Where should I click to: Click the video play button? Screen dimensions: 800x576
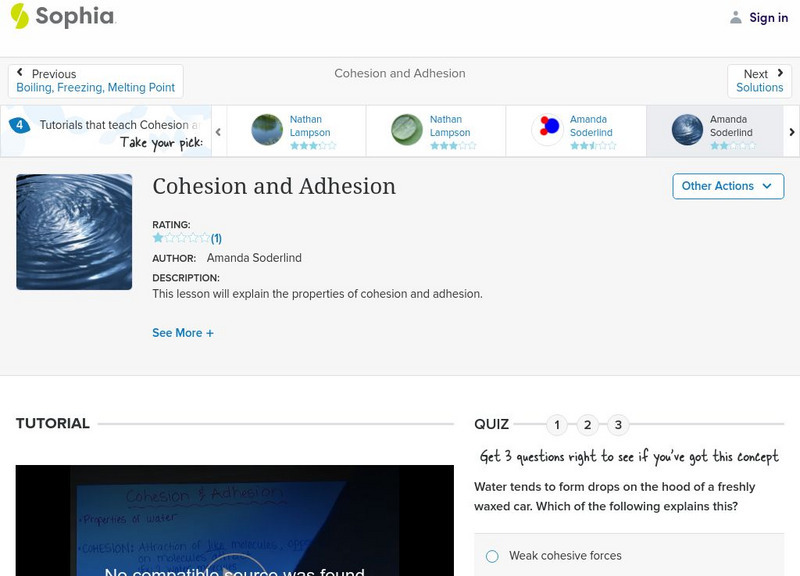pyautogui.click(x=233, y=571)
